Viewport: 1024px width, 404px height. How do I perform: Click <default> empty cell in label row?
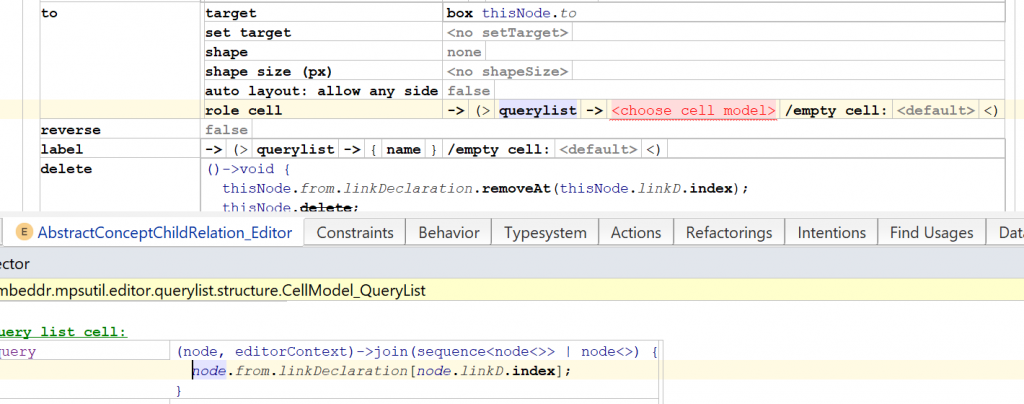pos(596,149)
